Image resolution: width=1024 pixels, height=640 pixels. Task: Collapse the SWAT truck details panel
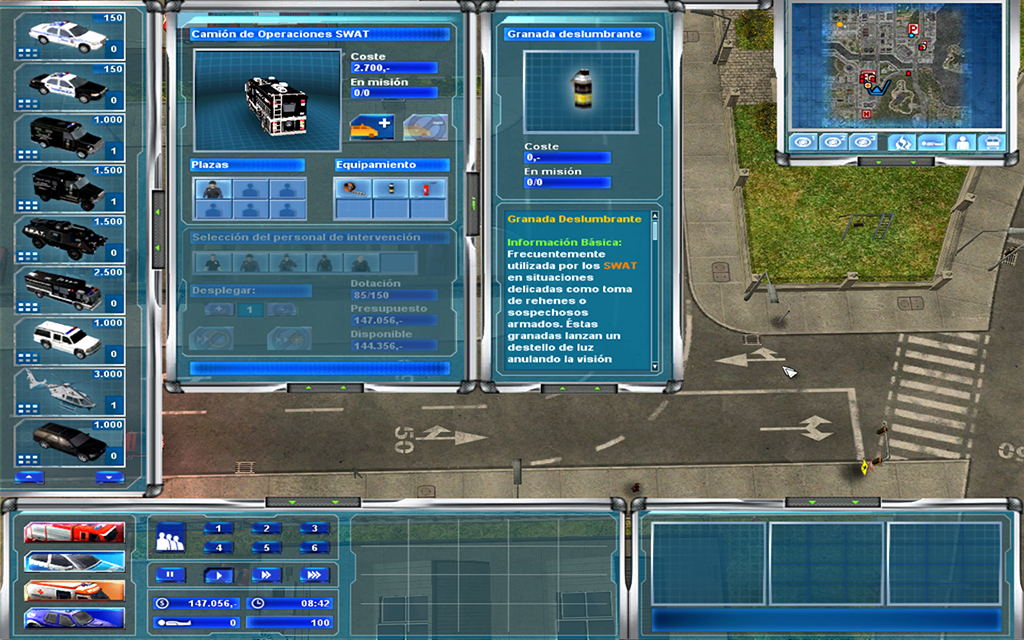tap(325, 388)
